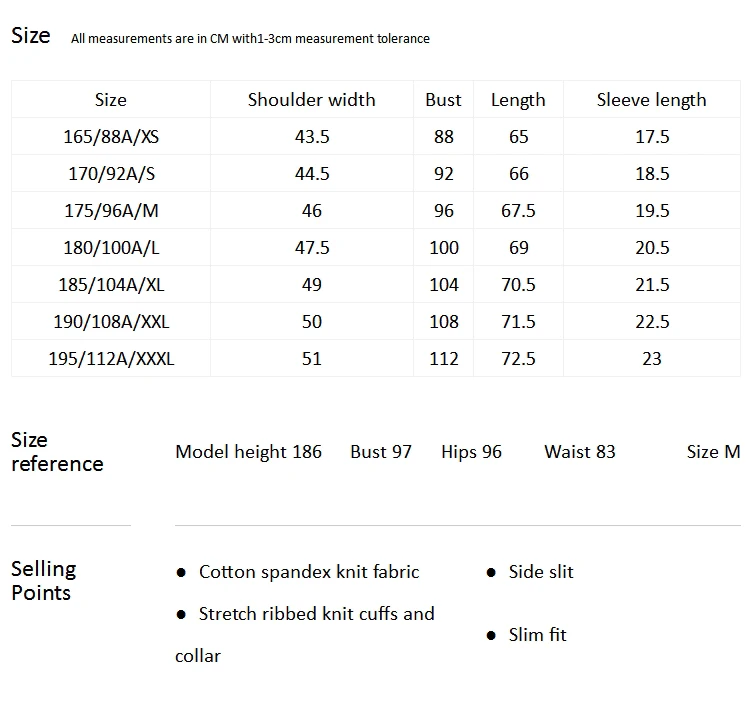750x718 pixels.
Task: Click the measurement tolerance note text
Action: point(250,38)
